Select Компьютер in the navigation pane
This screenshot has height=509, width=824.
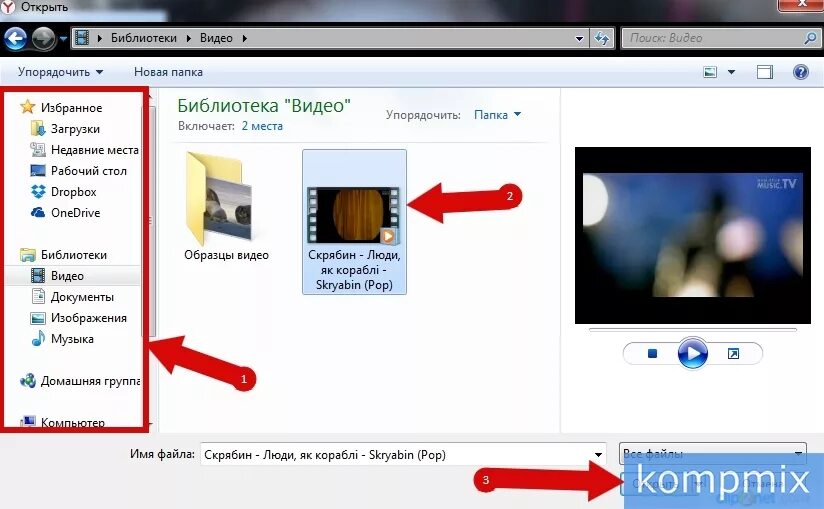point(73,422)
